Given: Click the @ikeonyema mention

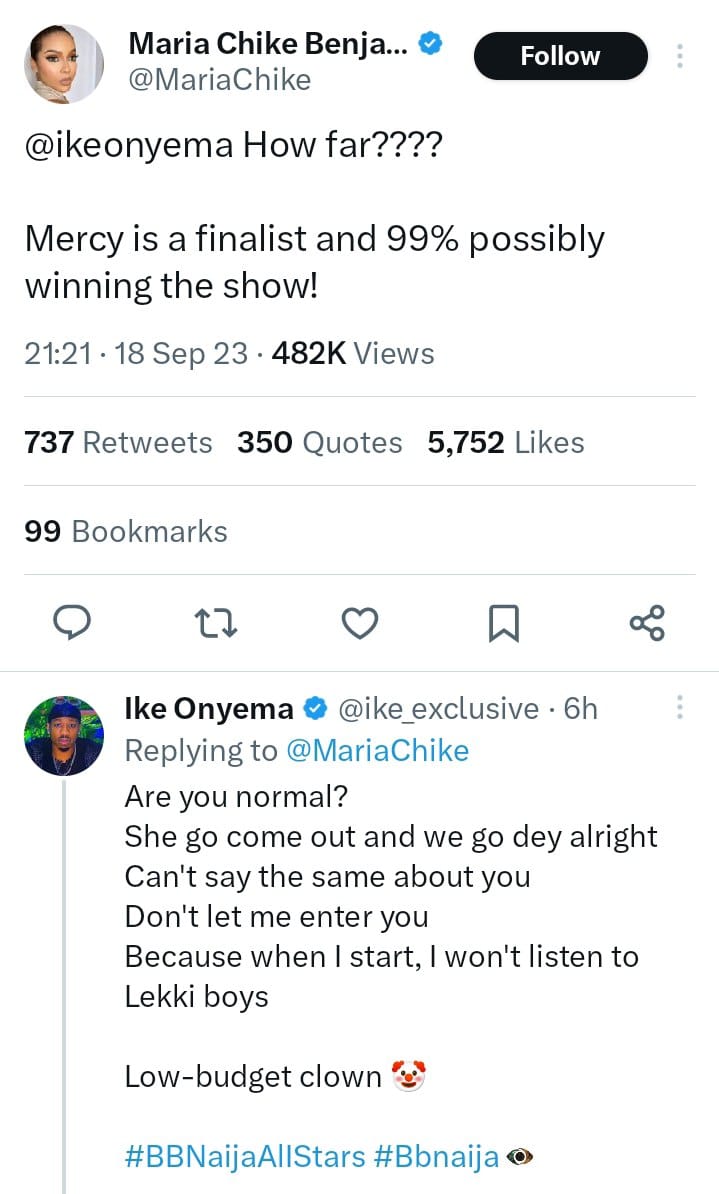Looking at the screenshot, I should coord(129,146).
